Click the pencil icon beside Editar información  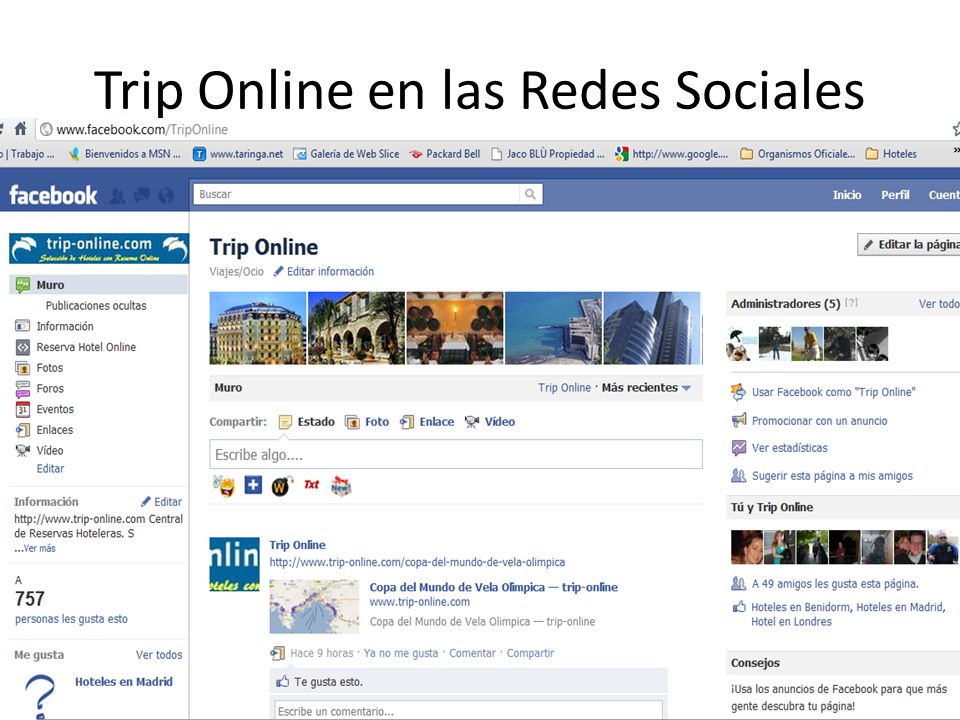(x=279, y=271)
